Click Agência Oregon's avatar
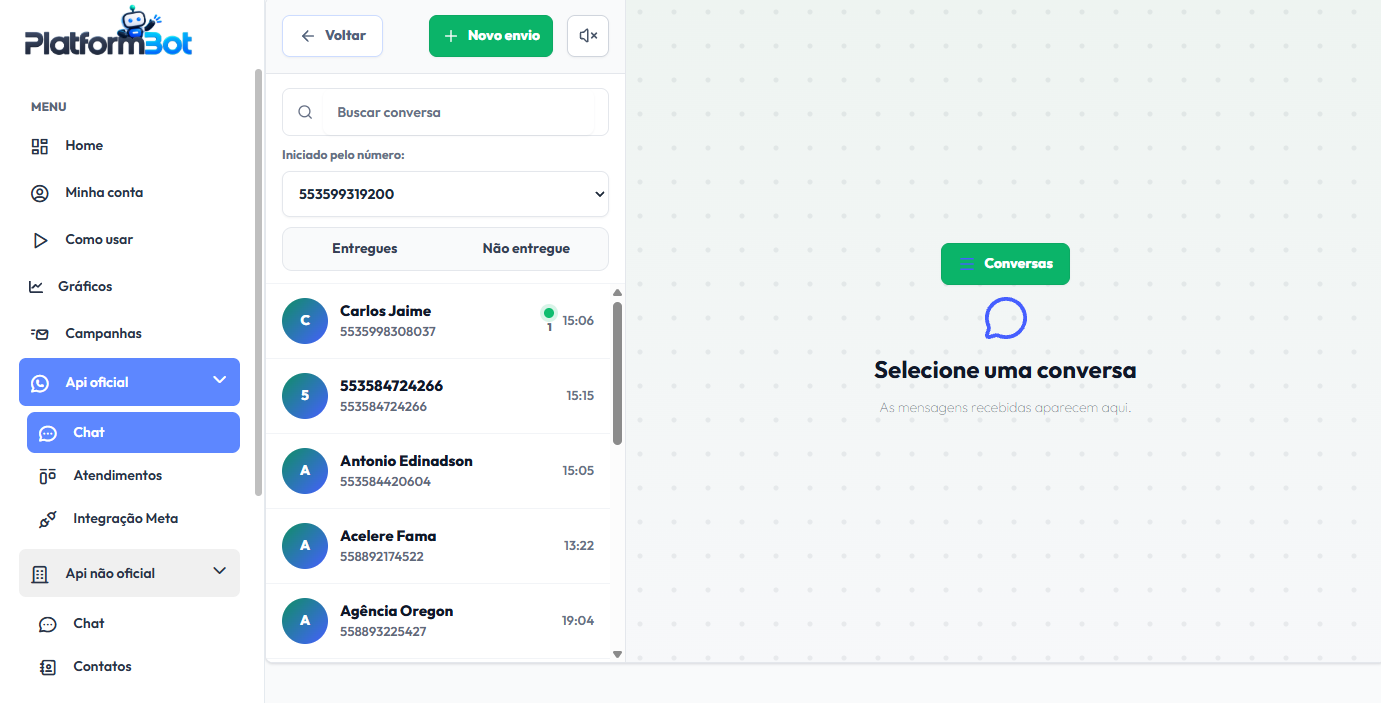 point(305,621)
